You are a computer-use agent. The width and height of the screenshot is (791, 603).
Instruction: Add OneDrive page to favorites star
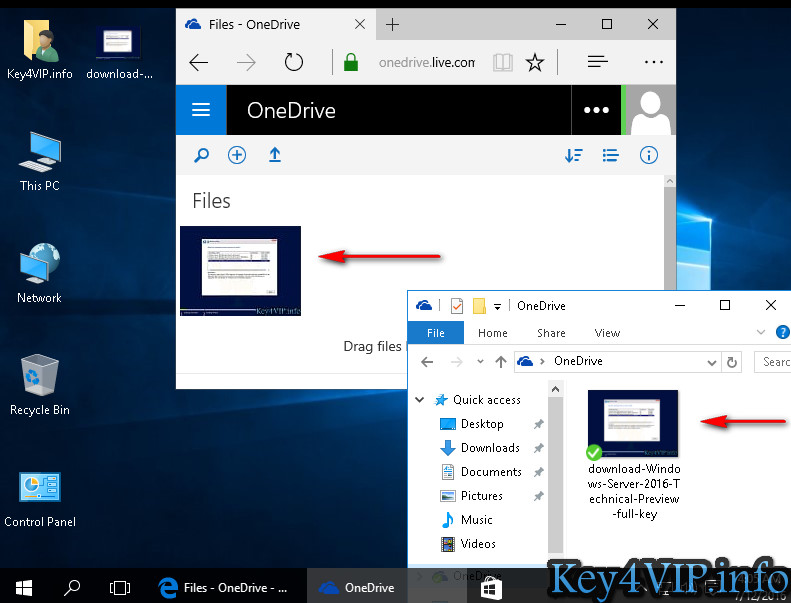(535, 63)
